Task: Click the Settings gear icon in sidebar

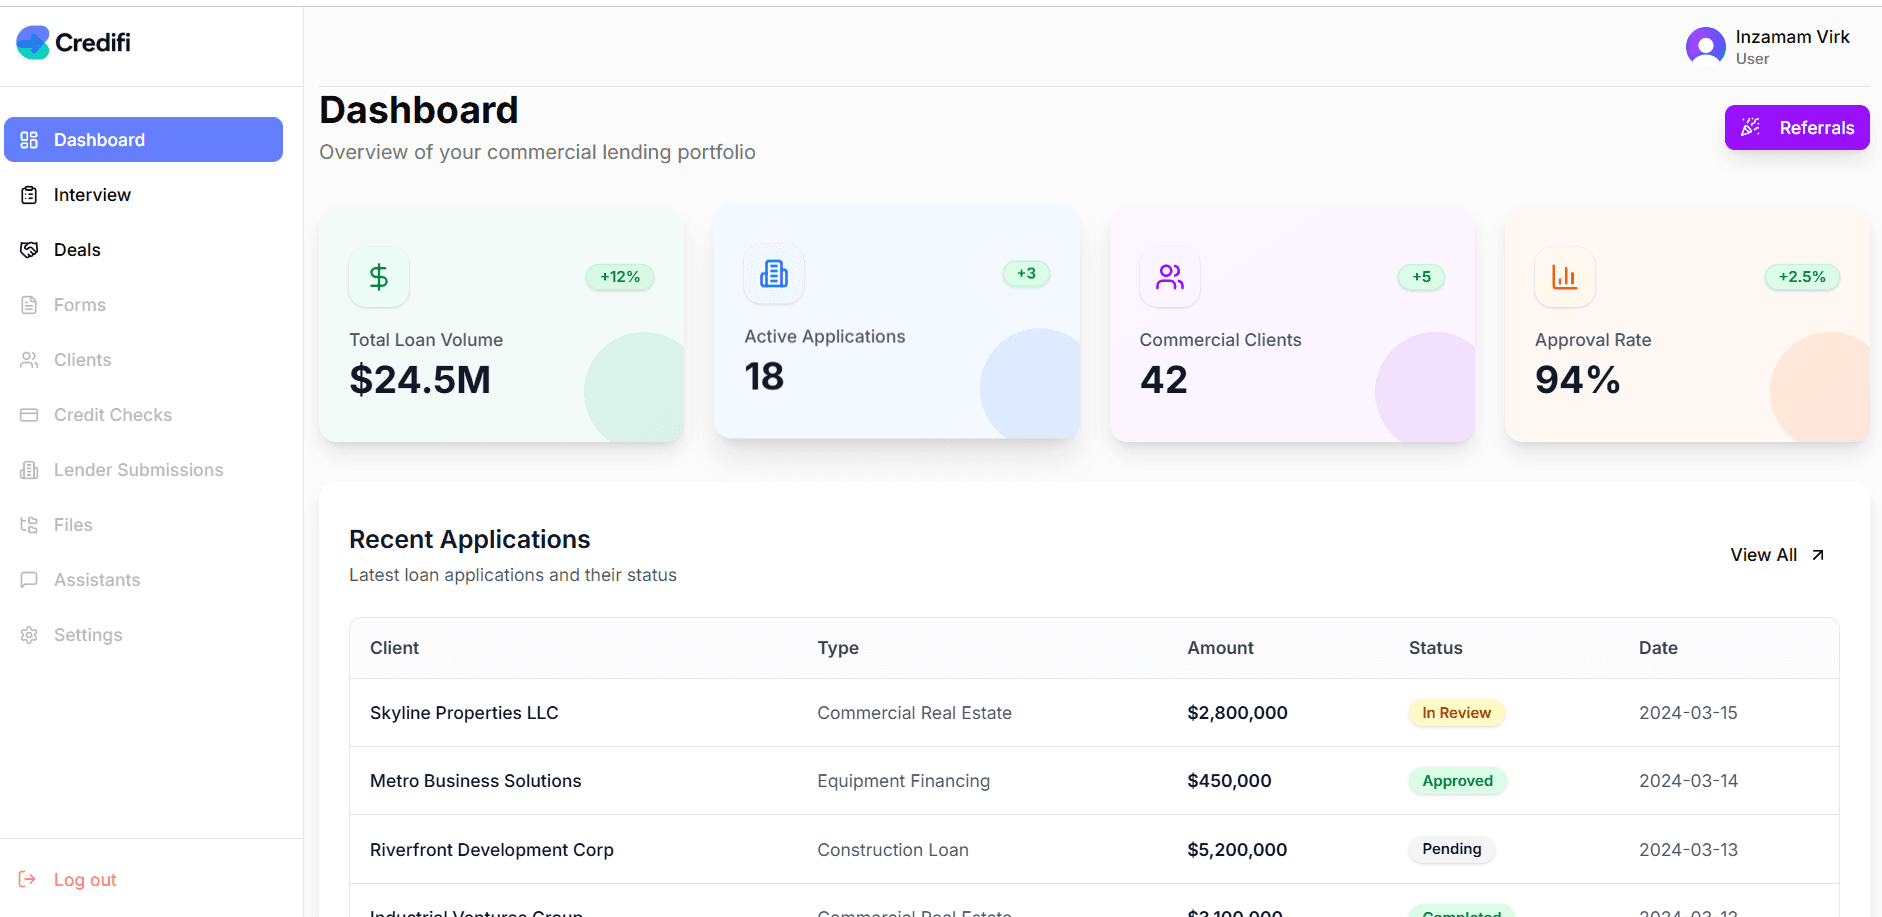Action: (x=29, y=635)
